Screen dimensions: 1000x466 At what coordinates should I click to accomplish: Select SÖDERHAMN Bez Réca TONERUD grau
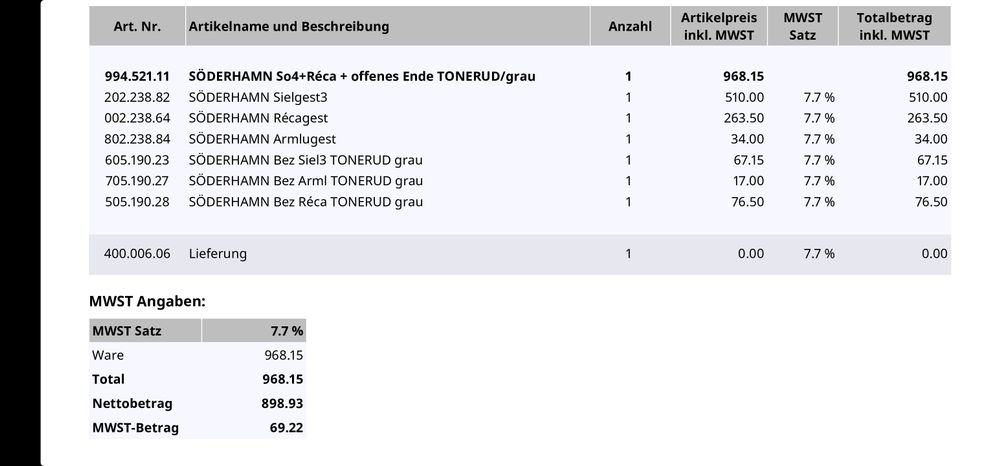(305, 202)
